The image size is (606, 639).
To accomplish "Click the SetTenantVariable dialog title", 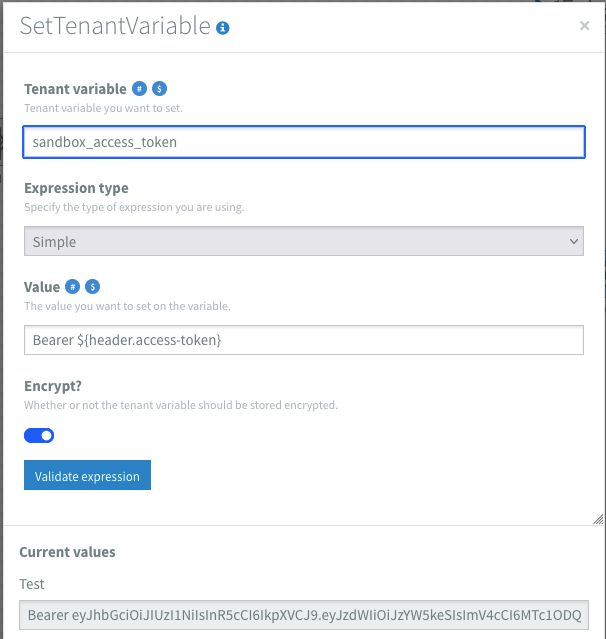I will pos(115,27).
